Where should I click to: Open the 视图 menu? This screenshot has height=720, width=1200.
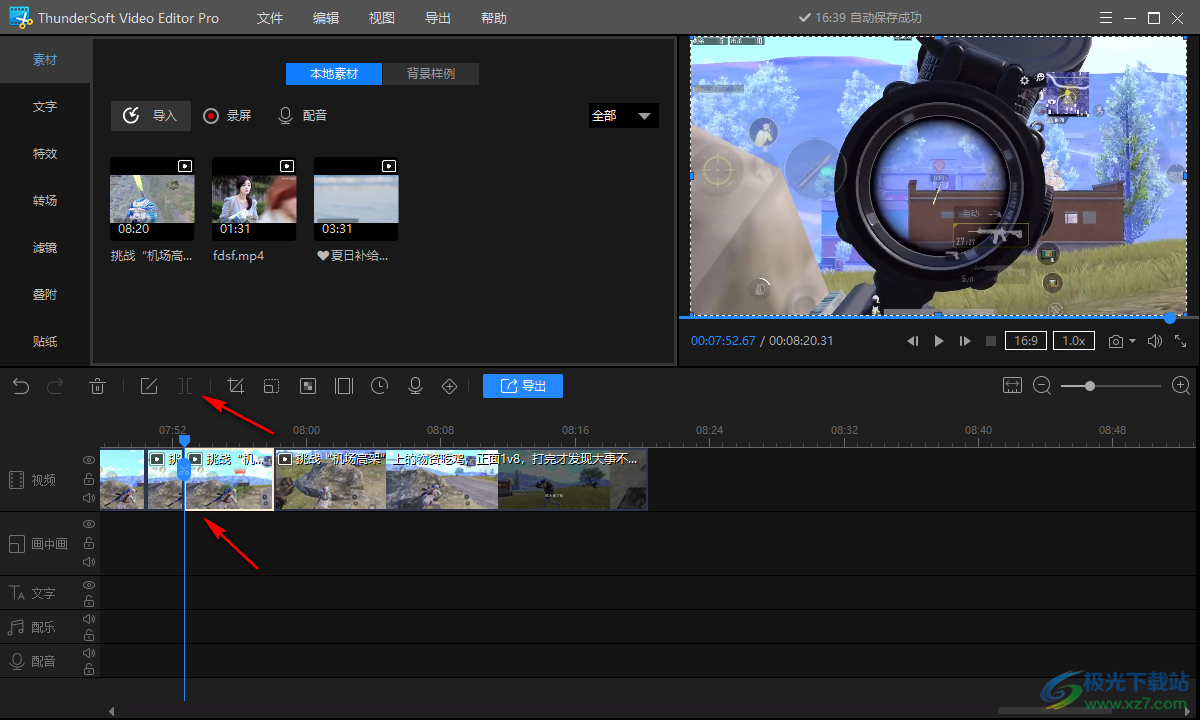pyautogui.click(x=382, y=18)
